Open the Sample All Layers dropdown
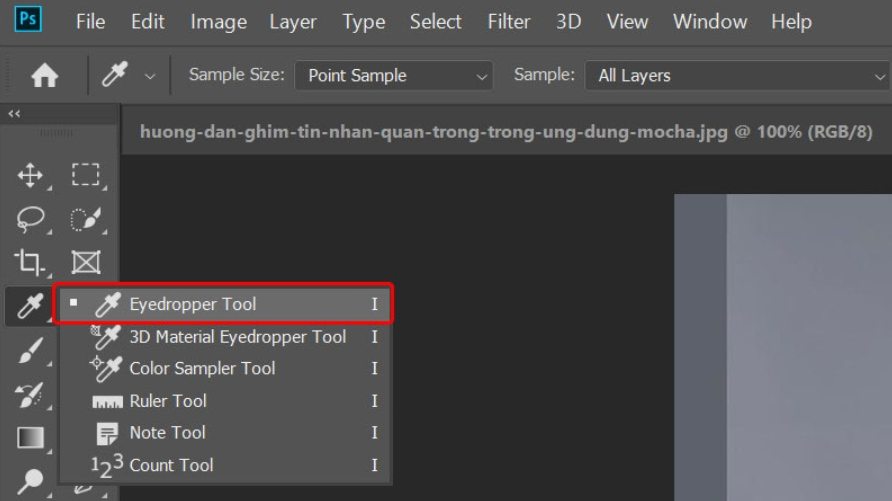Screen dimensions: 892x501 click(x=738, y=75)
